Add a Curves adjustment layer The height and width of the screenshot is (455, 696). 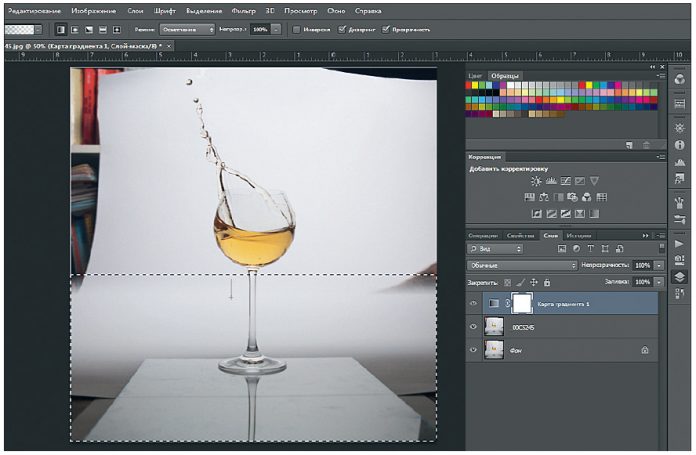coord(565,181)
